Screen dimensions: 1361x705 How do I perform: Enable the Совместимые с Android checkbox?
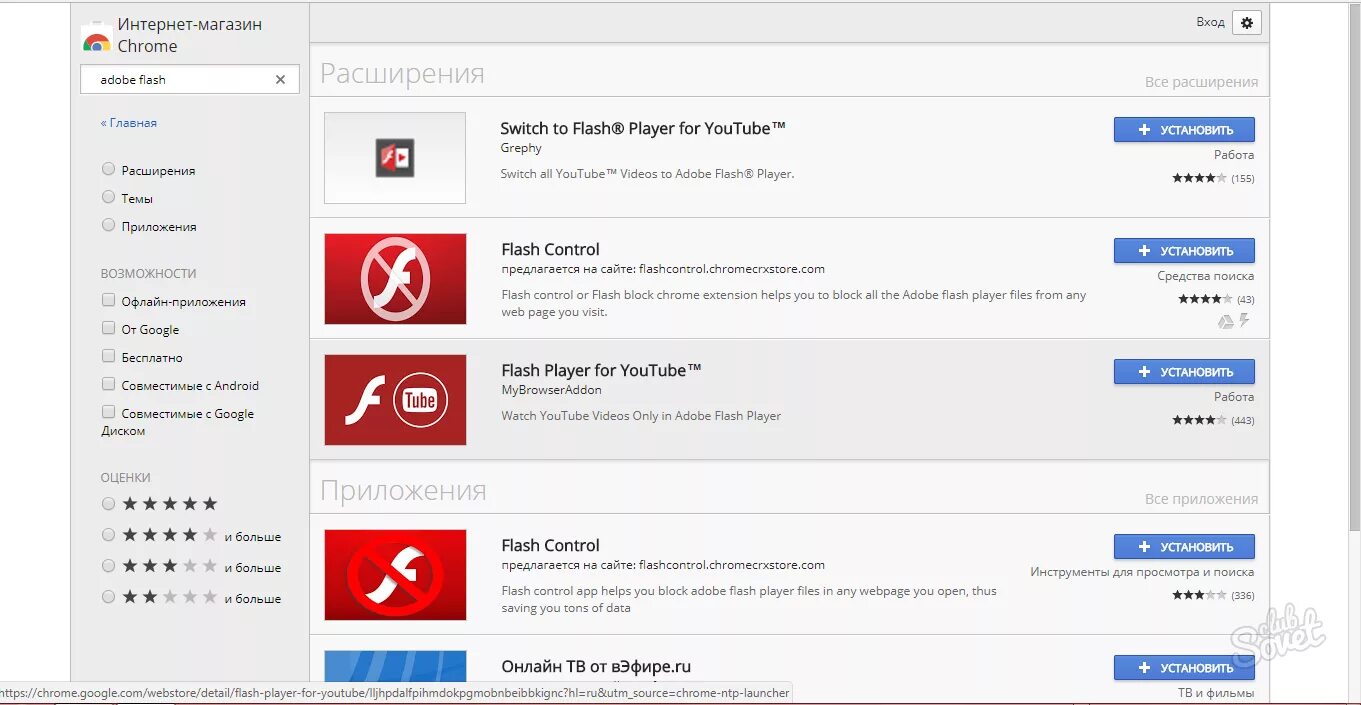point(108,384)
